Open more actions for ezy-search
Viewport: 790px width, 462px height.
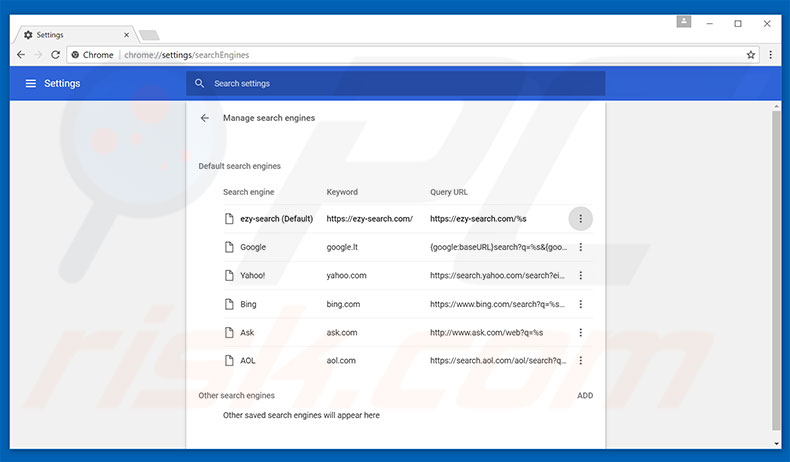click(580, 219)
